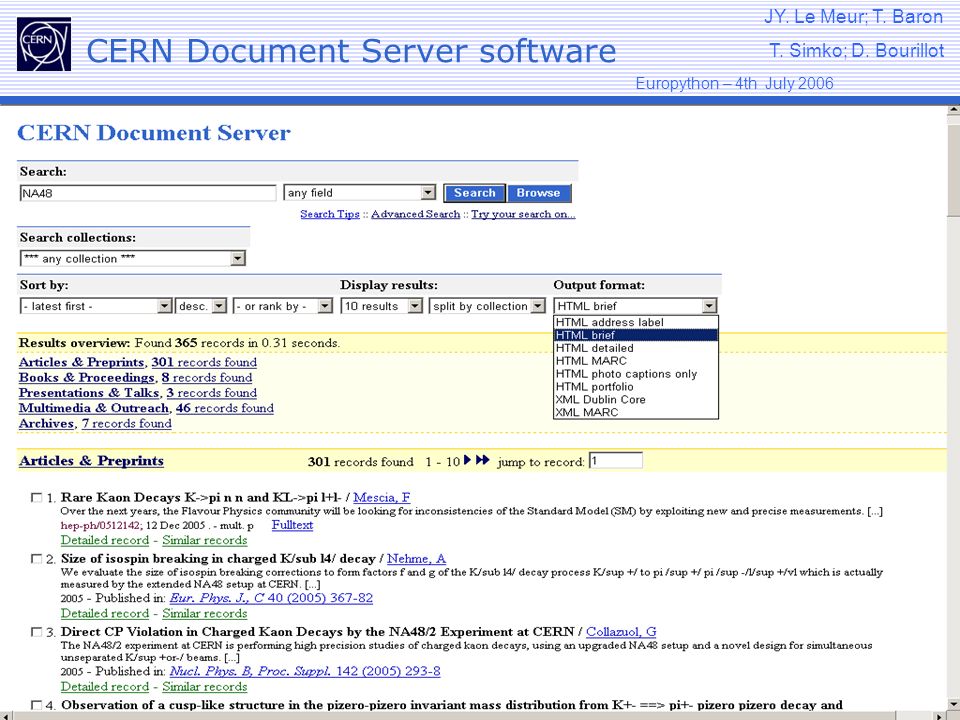Open 'Nucl. Phys. B, Proc. Suppl.' journal link

[305, 671]
